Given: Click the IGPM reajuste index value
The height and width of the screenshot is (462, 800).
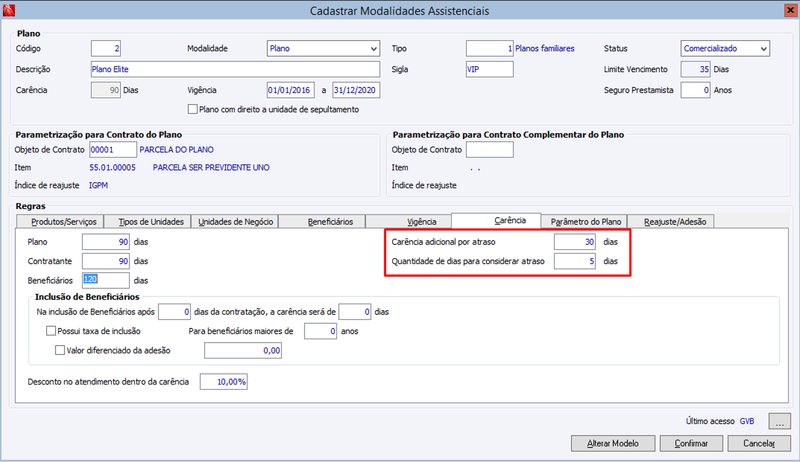Looking at the screenshot, I should [98, 185].
